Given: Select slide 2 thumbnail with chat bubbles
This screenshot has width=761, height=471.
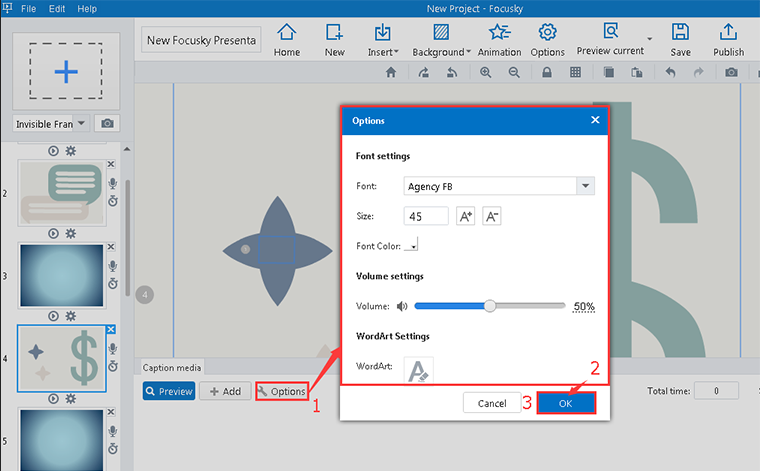Looking at the screenshot, I should (62, 193).
